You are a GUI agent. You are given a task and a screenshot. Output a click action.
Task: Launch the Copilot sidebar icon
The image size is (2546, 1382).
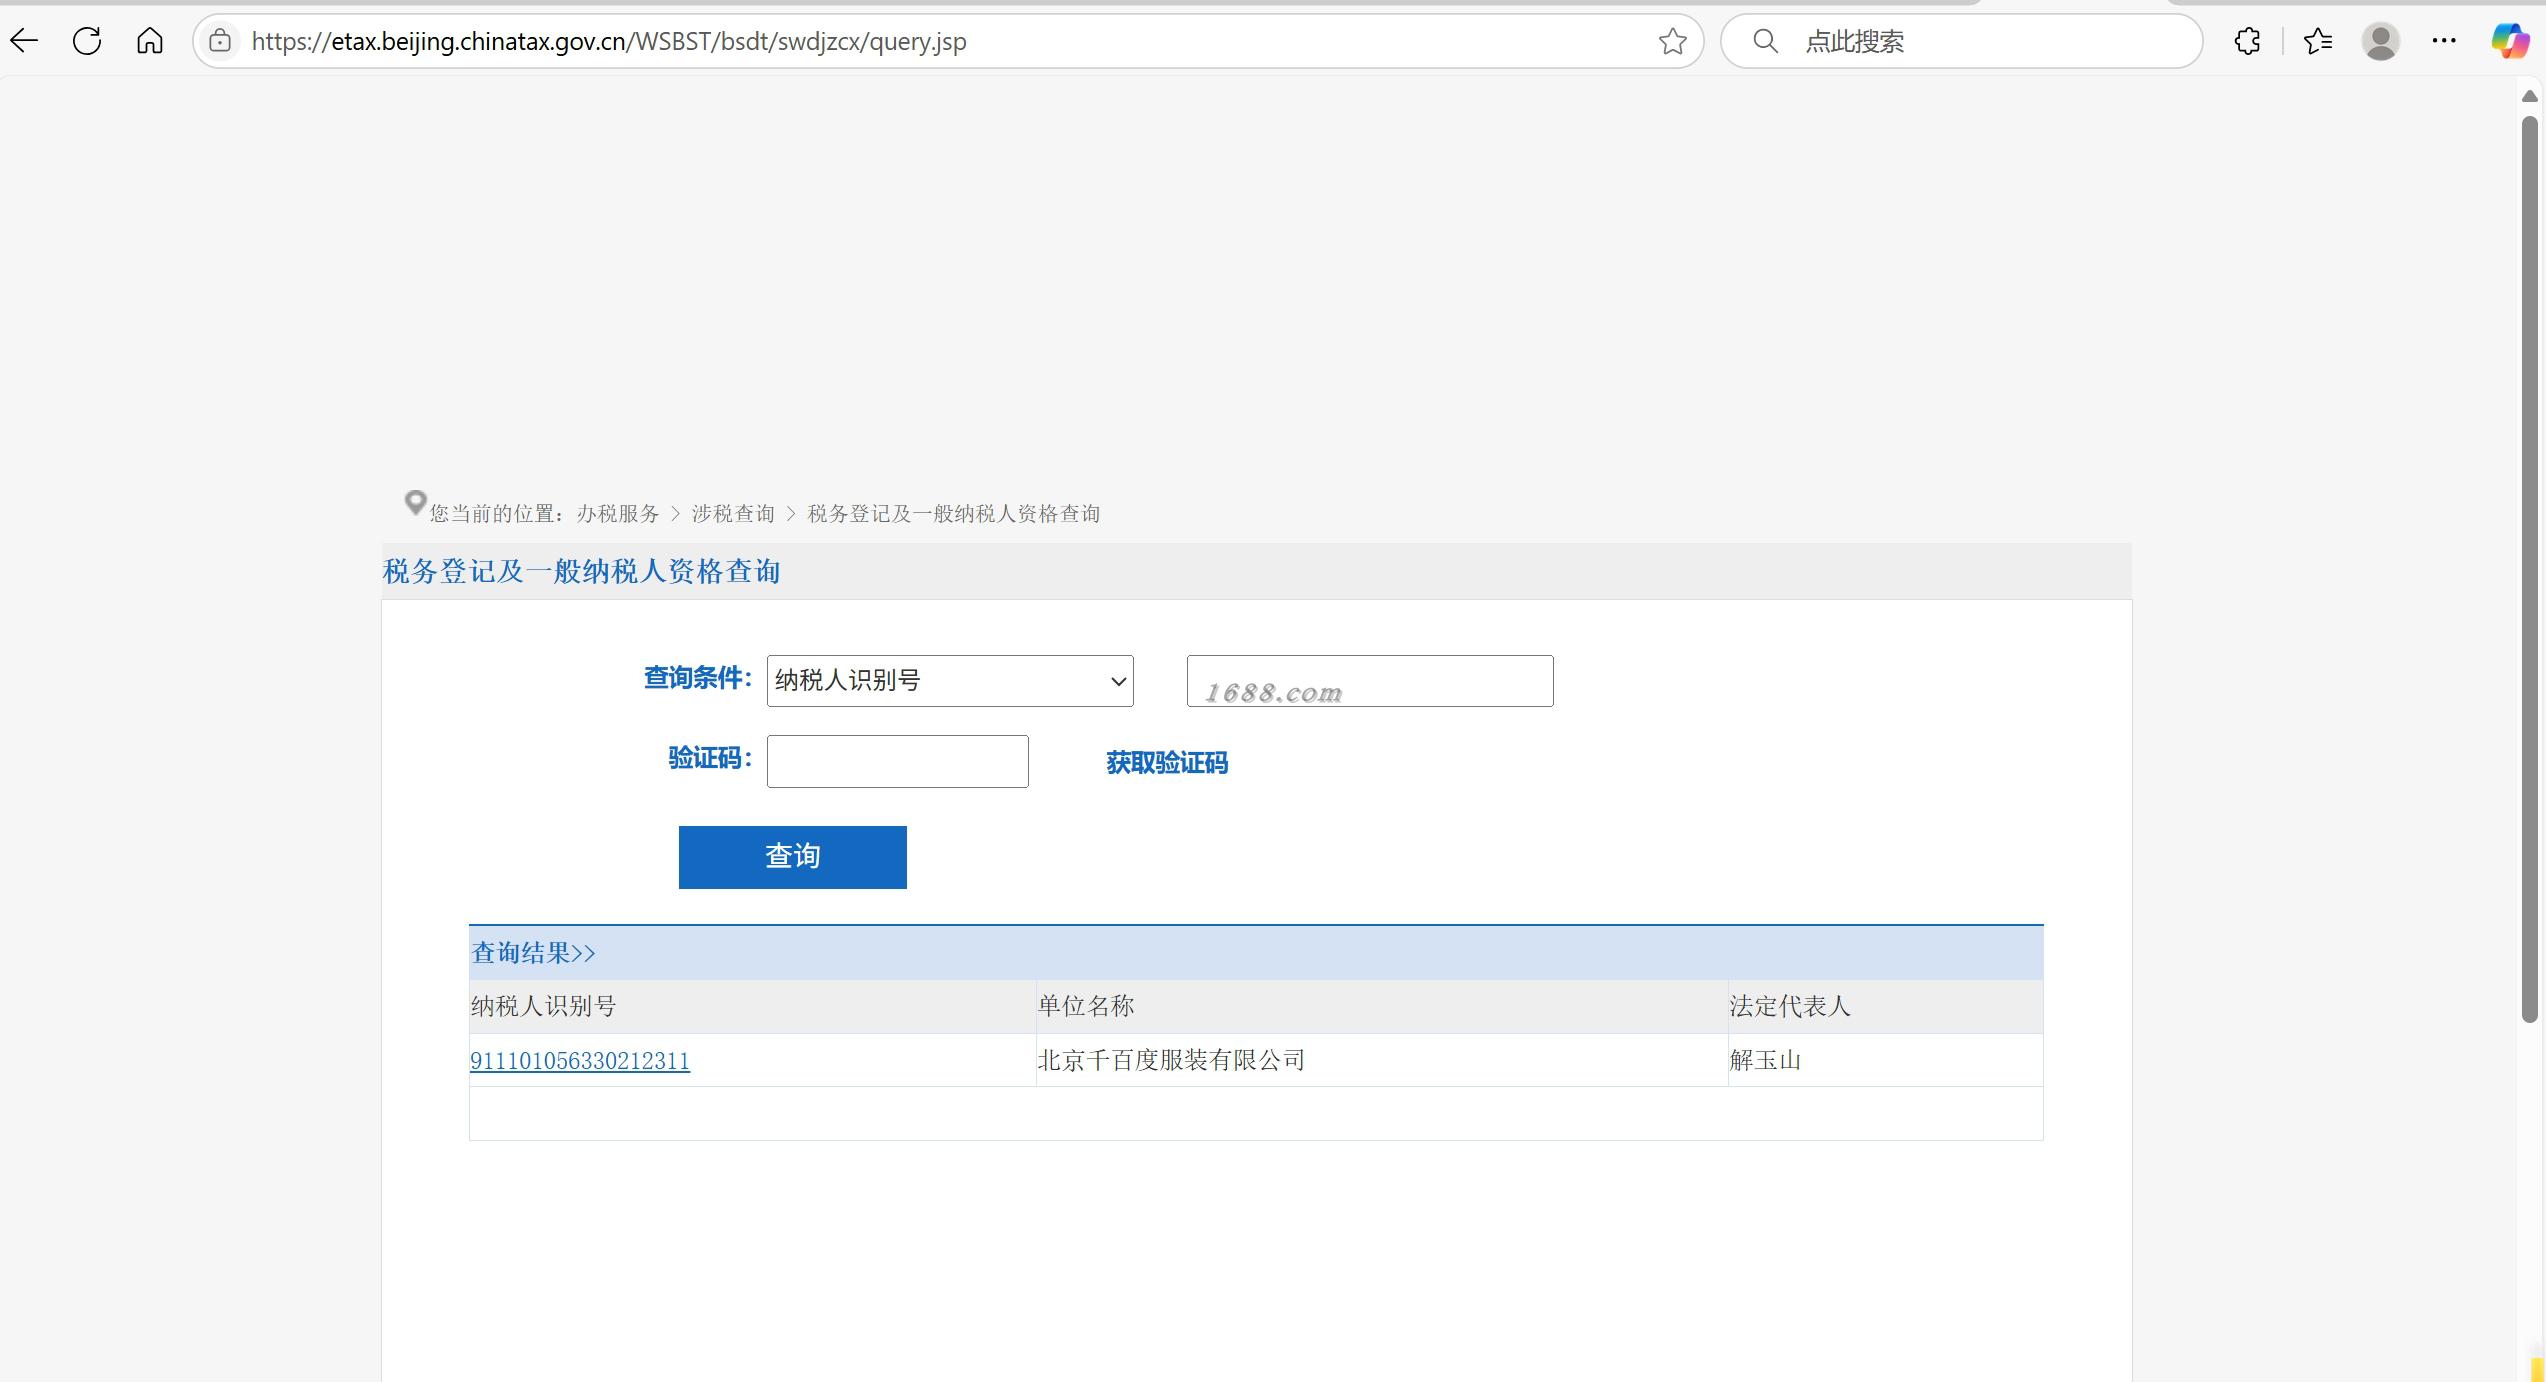tap(2509, 41)
